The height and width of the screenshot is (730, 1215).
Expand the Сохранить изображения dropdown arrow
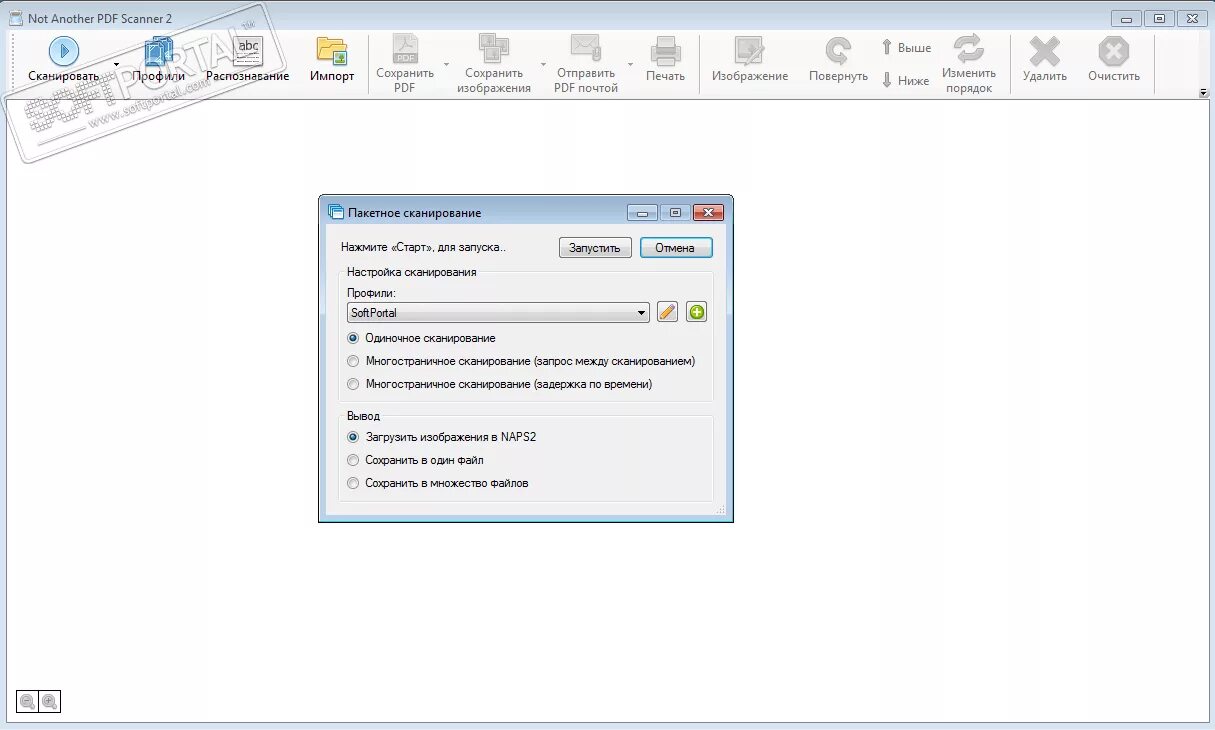pyautogui.click(x=543, y=63)
